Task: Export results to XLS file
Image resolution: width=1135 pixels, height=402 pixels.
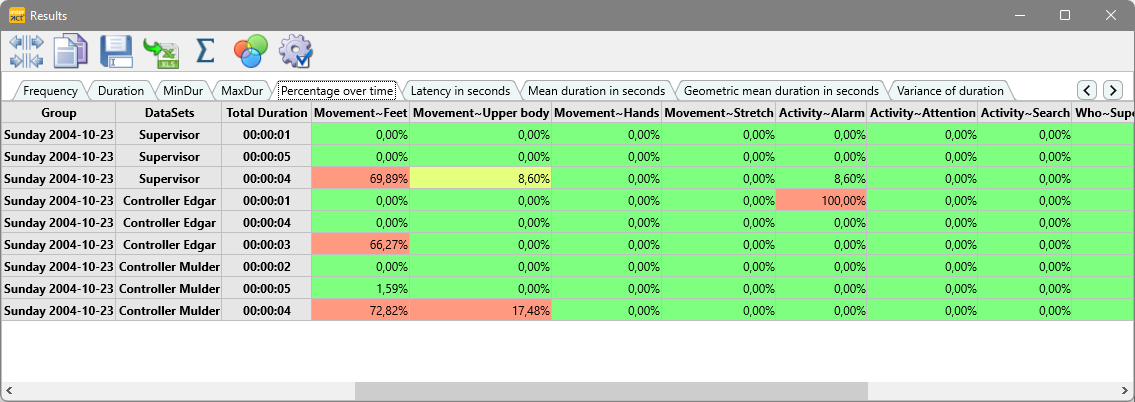Action: (161, 51)
